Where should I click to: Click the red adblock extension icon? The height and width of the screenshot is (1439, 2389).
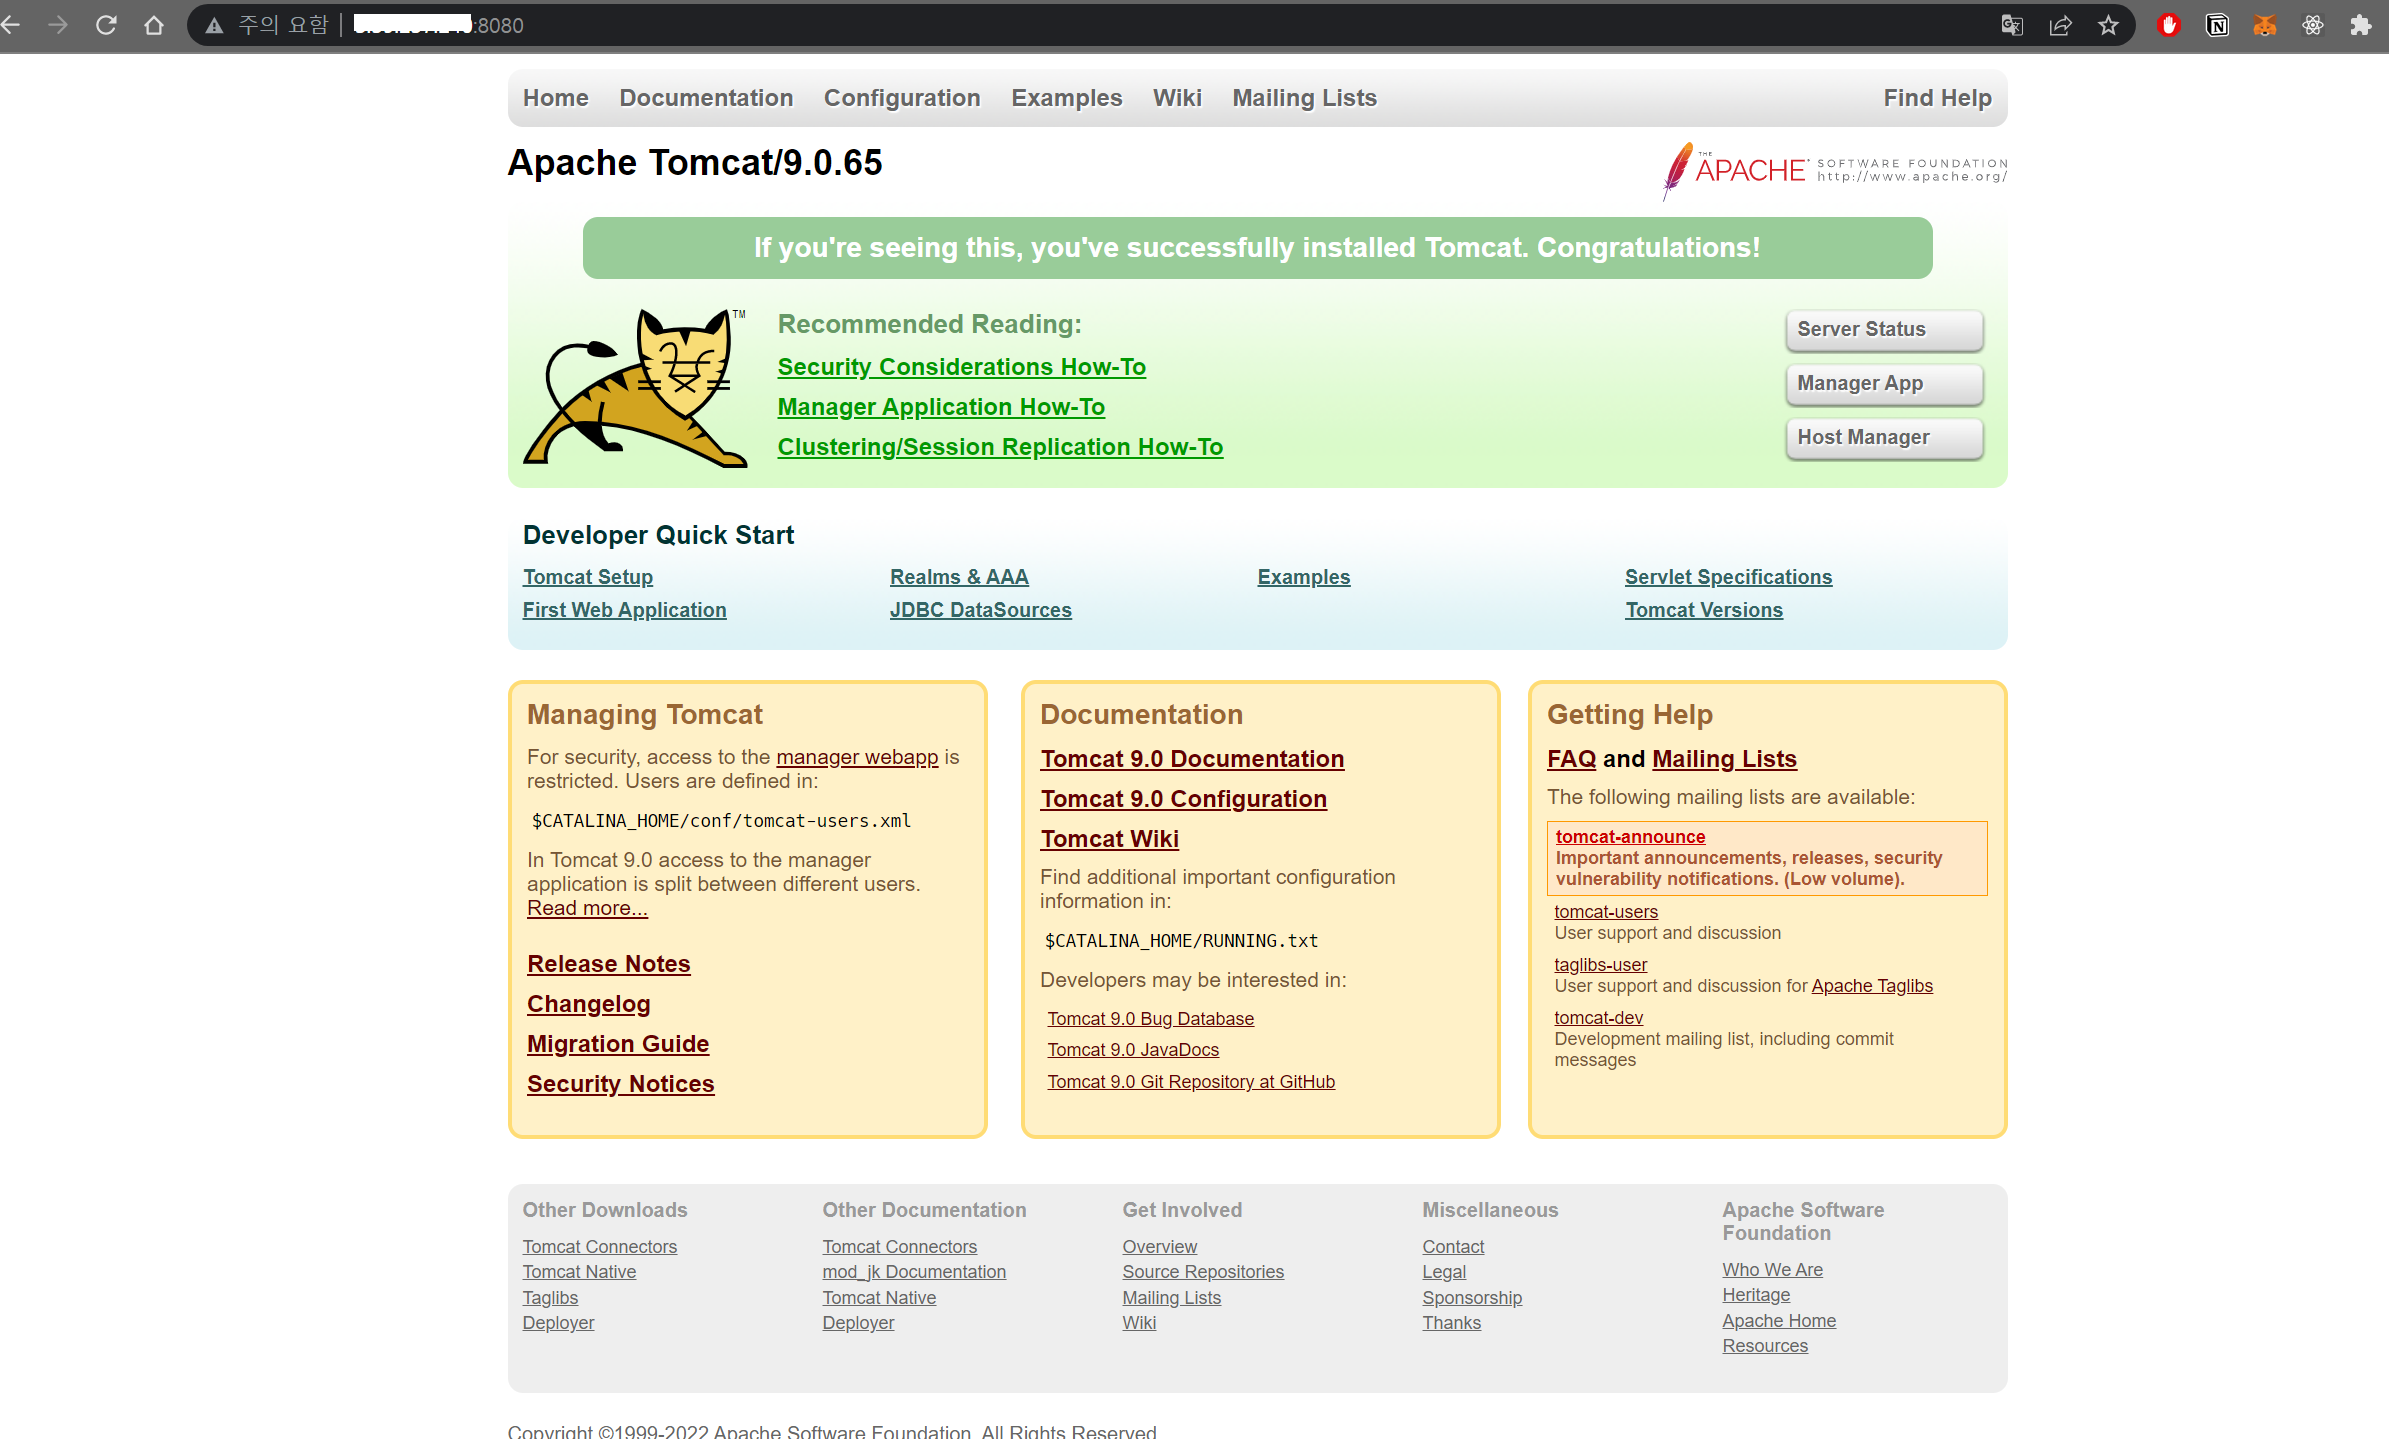pos(2168,25)
